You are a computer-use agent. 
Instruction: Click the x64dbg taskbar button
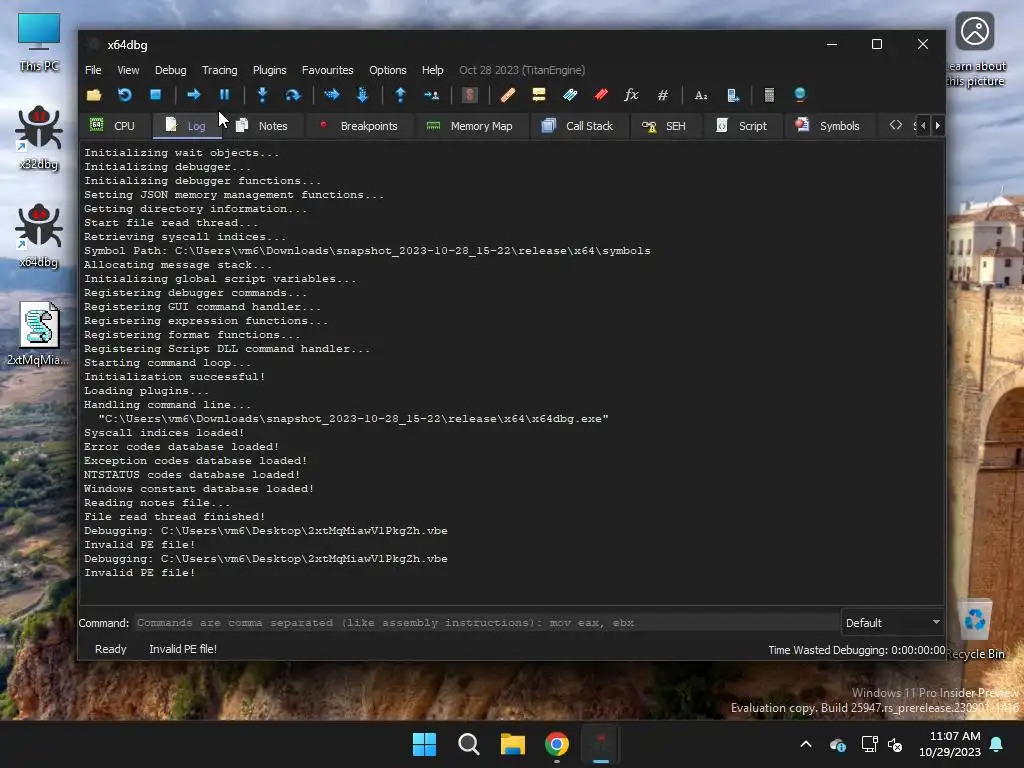601,744
